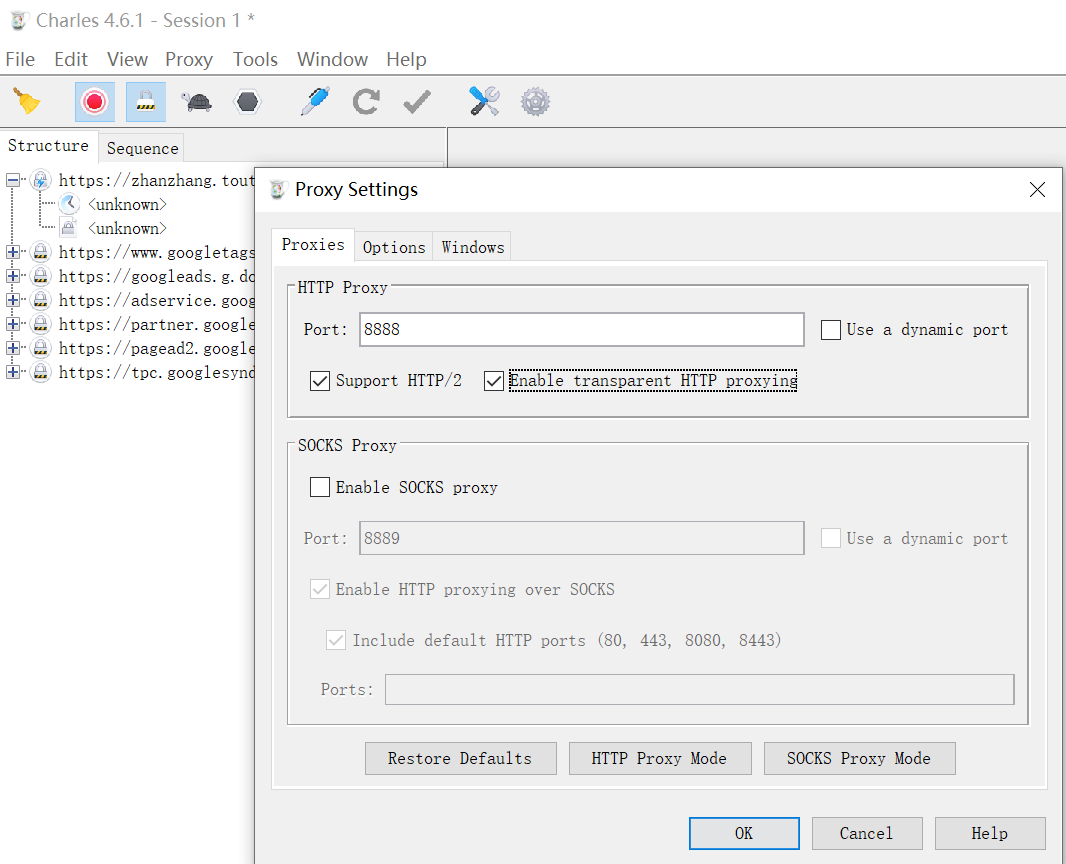
Task: Click the lock icon of second unknown entry
Action: (x=69, y=228)
